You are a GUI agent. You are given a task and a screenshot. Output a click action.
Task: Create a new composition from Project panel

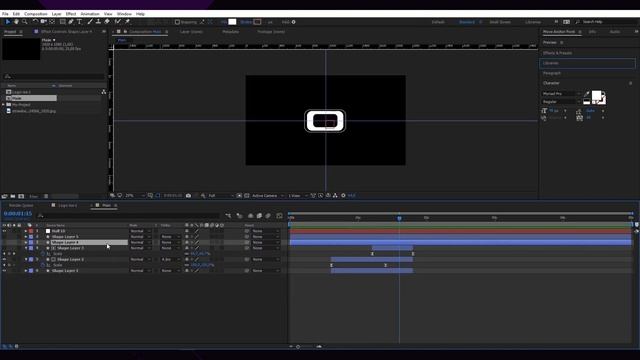pos(21,196)
